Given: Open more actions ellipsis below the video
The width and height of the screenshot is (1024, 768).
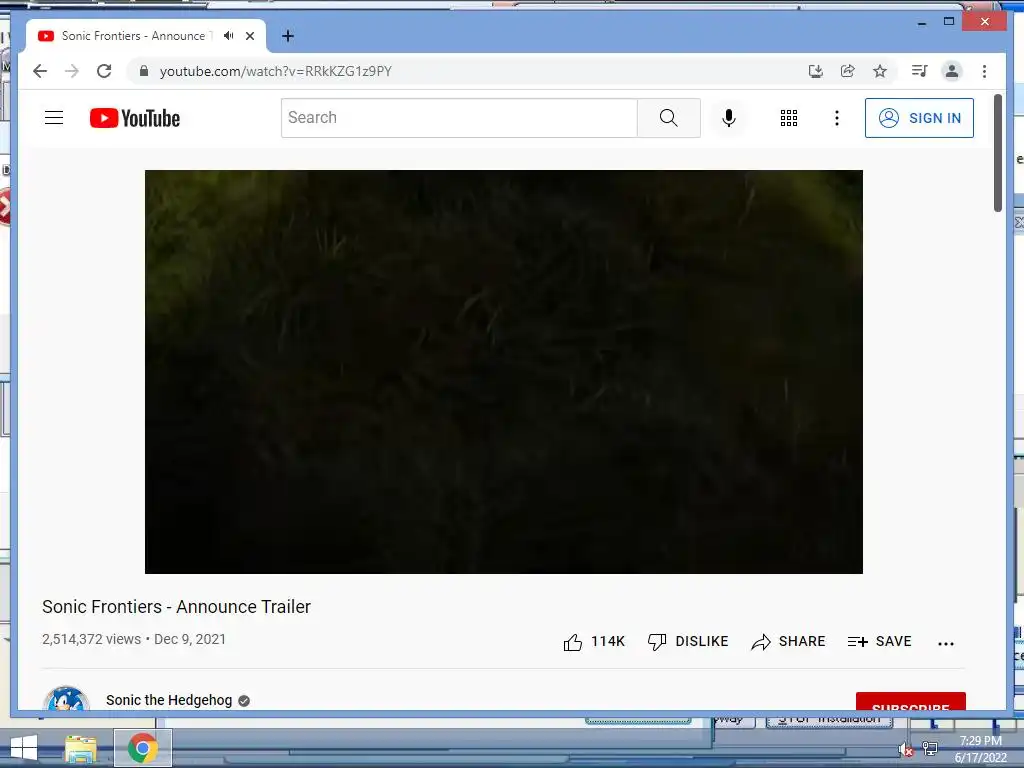Looking at the screenshot, I should coord(946,644).
